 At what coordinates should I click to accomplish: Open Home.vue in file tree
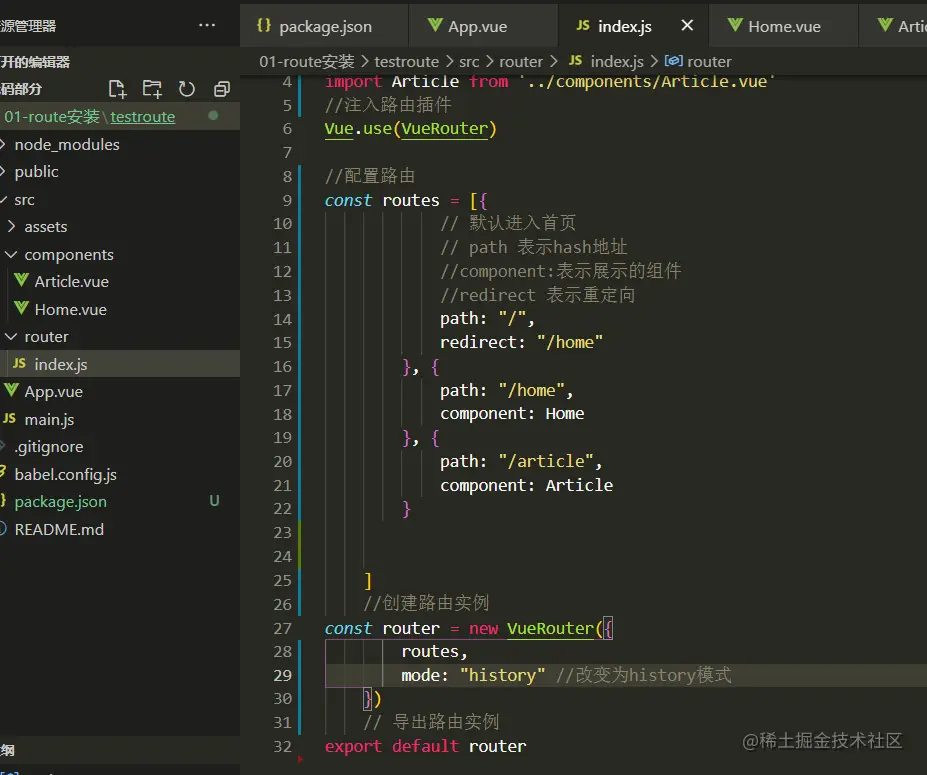point(70,310)
